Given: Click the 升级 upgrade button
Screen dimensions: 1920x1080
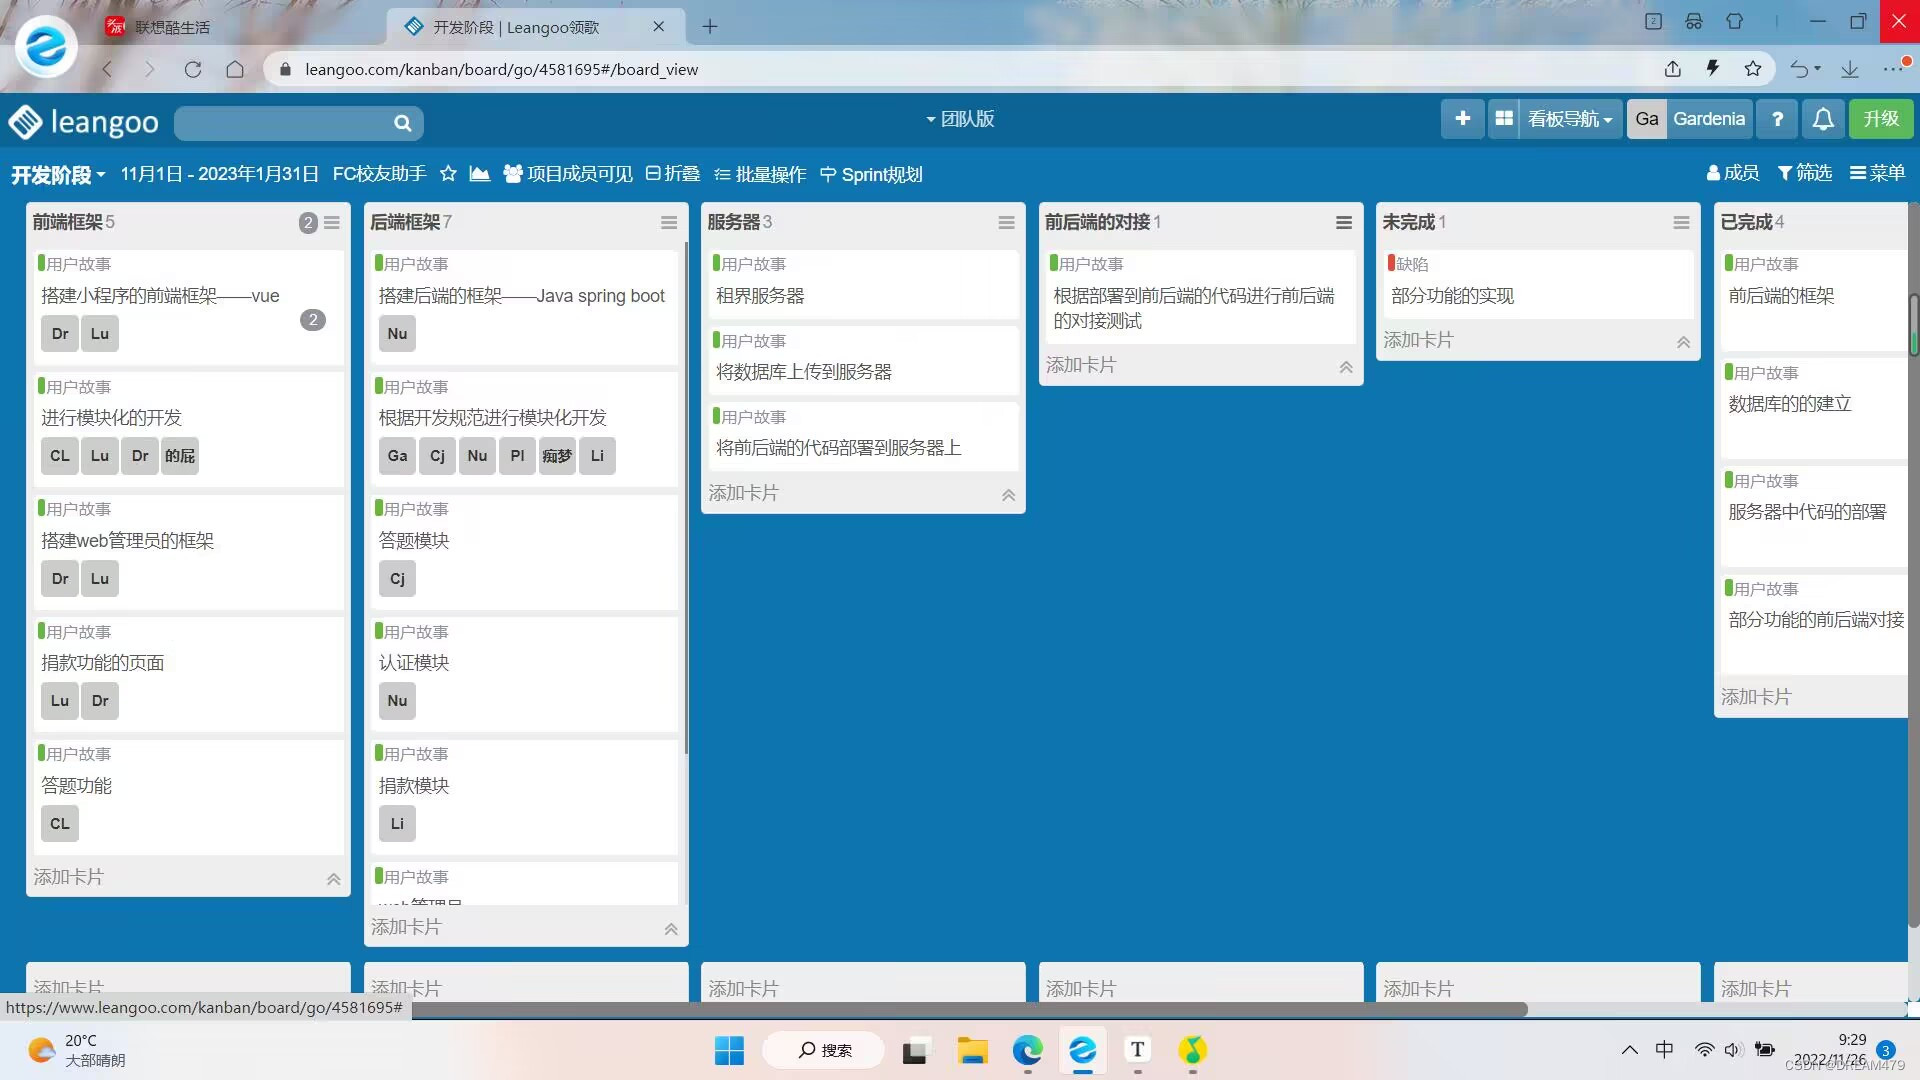Looking at the screenshot, I should click(x=1881, y=119).
